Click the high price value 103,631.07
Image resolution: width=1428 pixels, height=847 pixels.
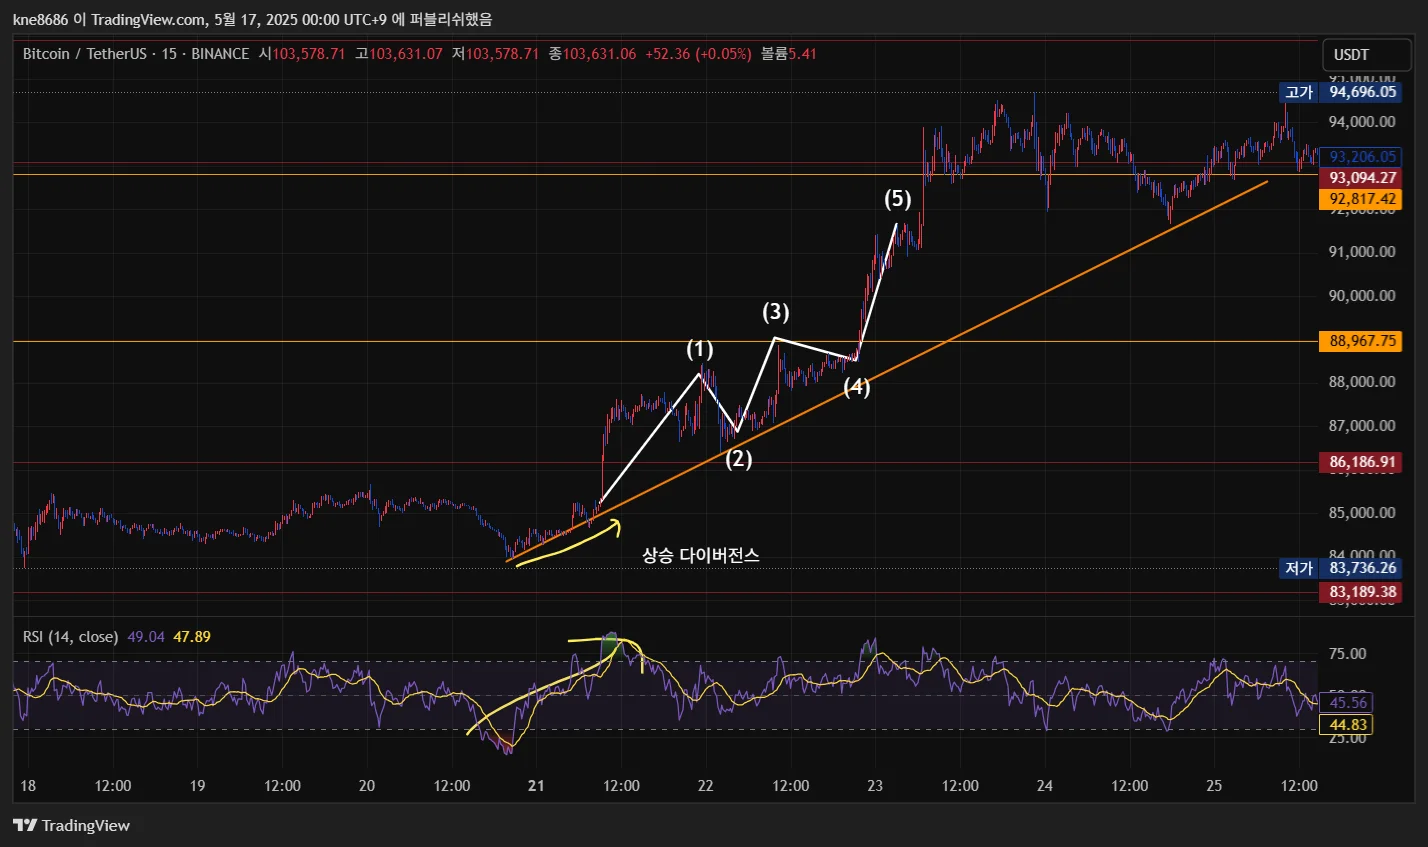(x=406, y=54)
